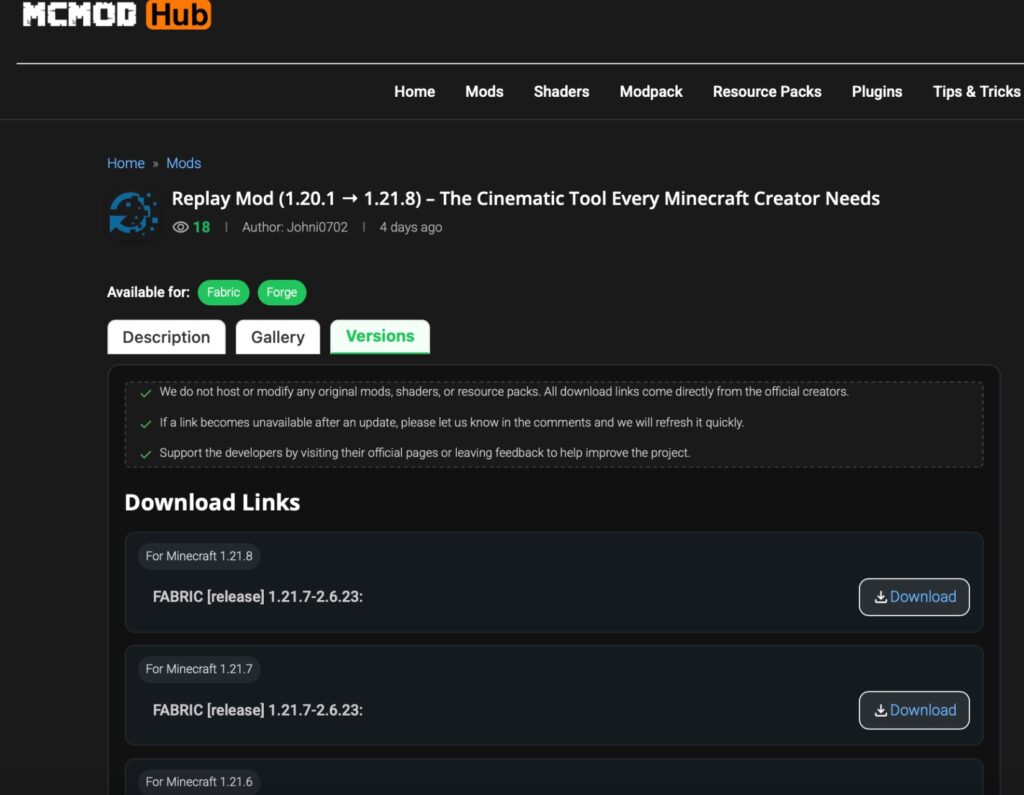Click the view count 18
The height and width of the screenshot is (795, 1024).
click(201, 227)
